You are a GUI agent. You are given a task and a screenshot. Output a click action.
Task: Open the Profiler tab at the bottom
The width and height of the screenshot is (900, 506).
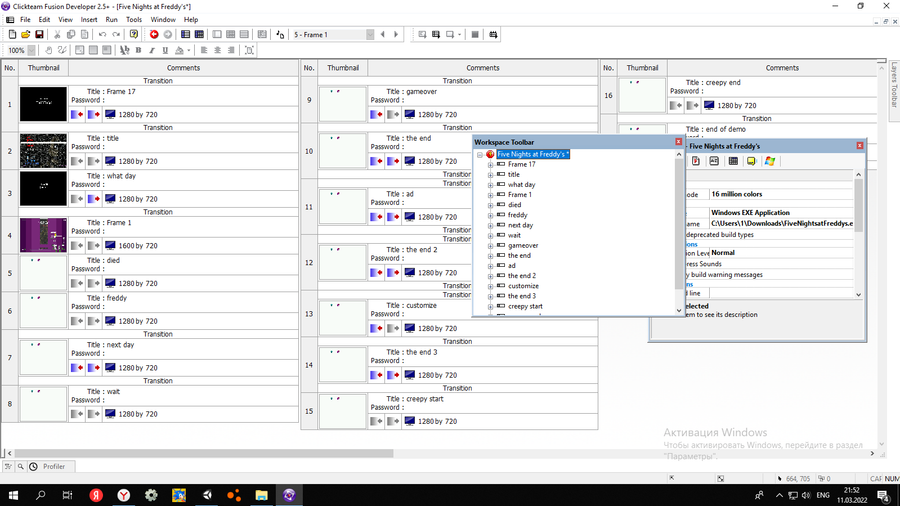pyautogui.click(x=48, y=466)
